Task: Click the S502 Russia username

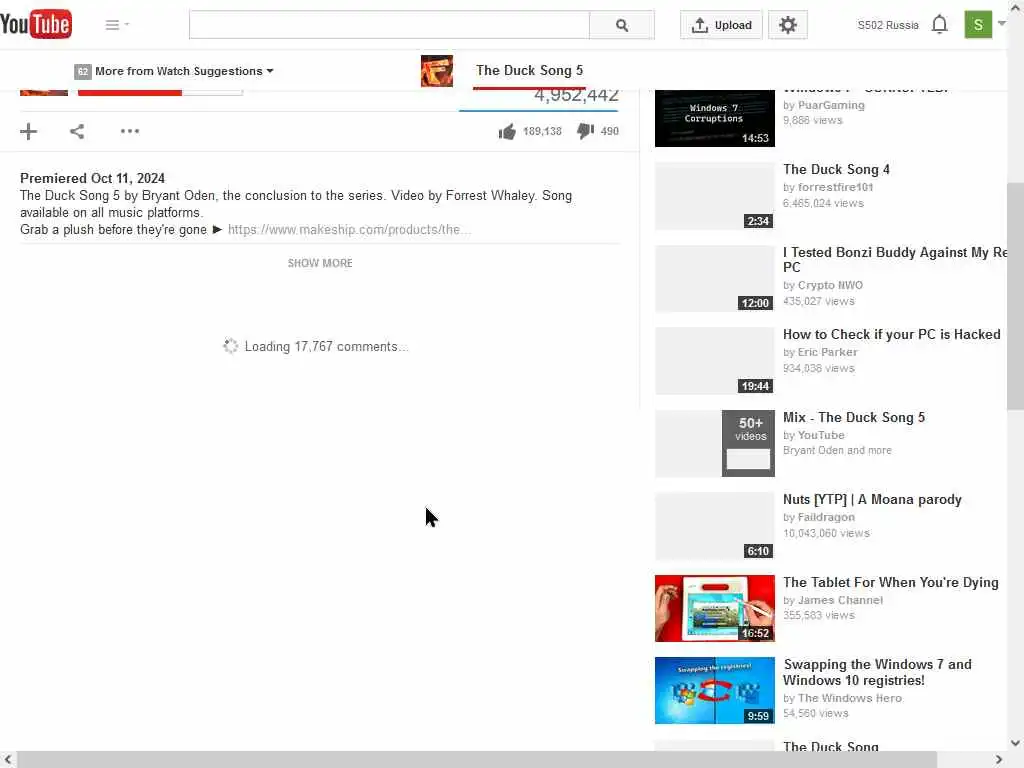Action: click(x=888, y=25)
